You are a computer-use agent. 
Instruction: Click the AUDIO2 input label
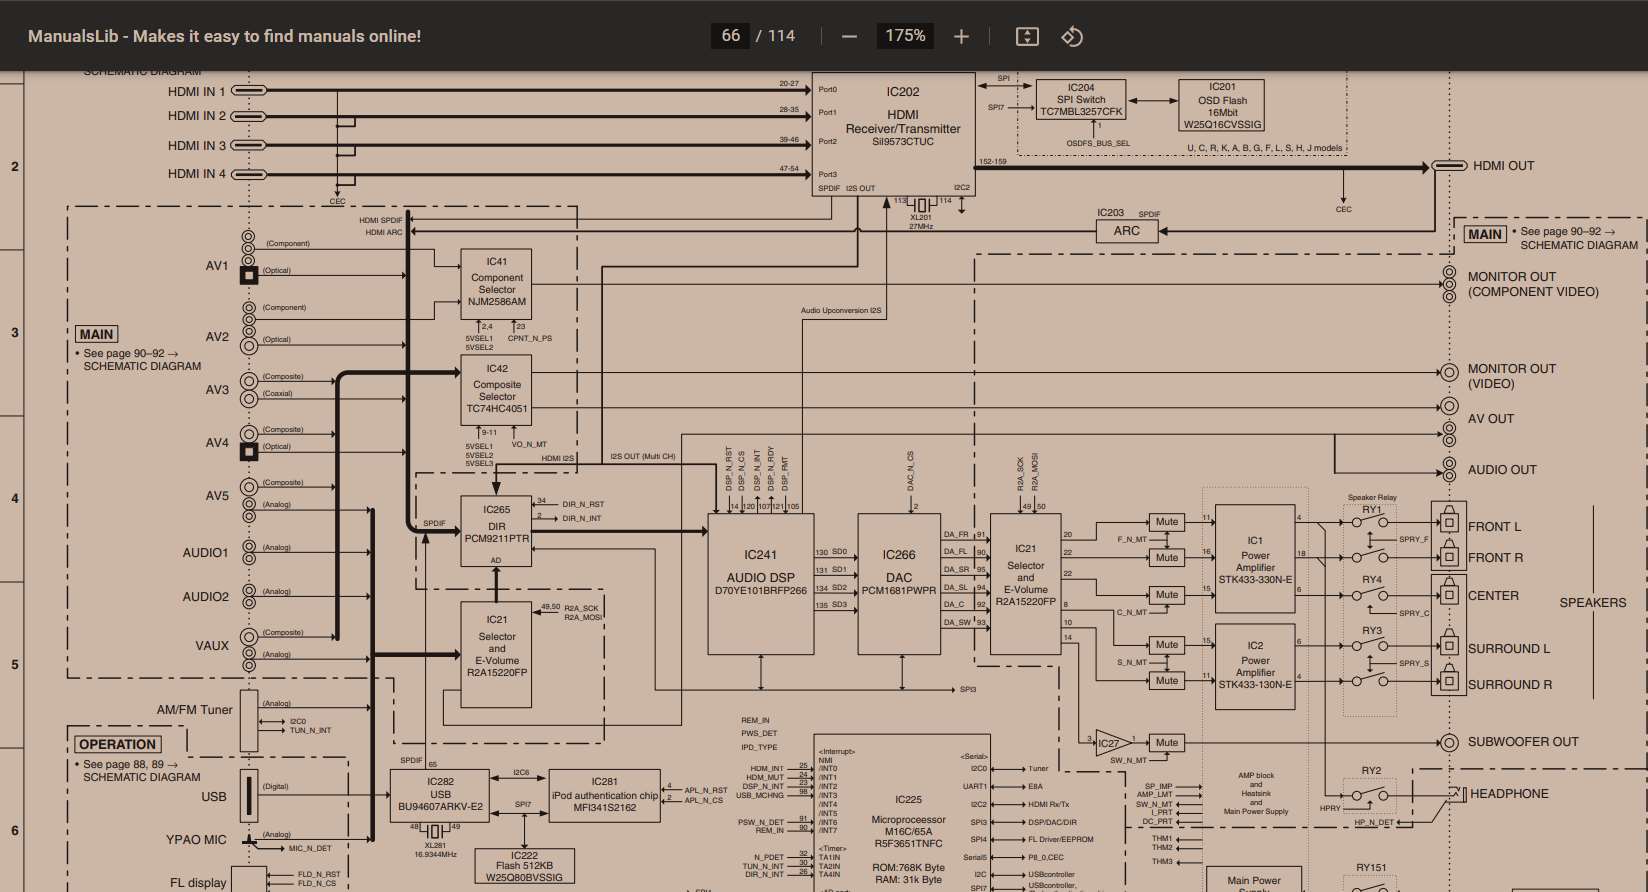[x=205, y=597]
